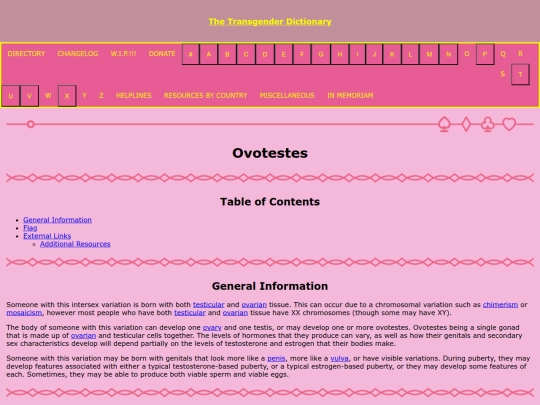Screen dimensions: 540x405
Task: Open the DONATE nav item
Action: click(x=162, y=54)
